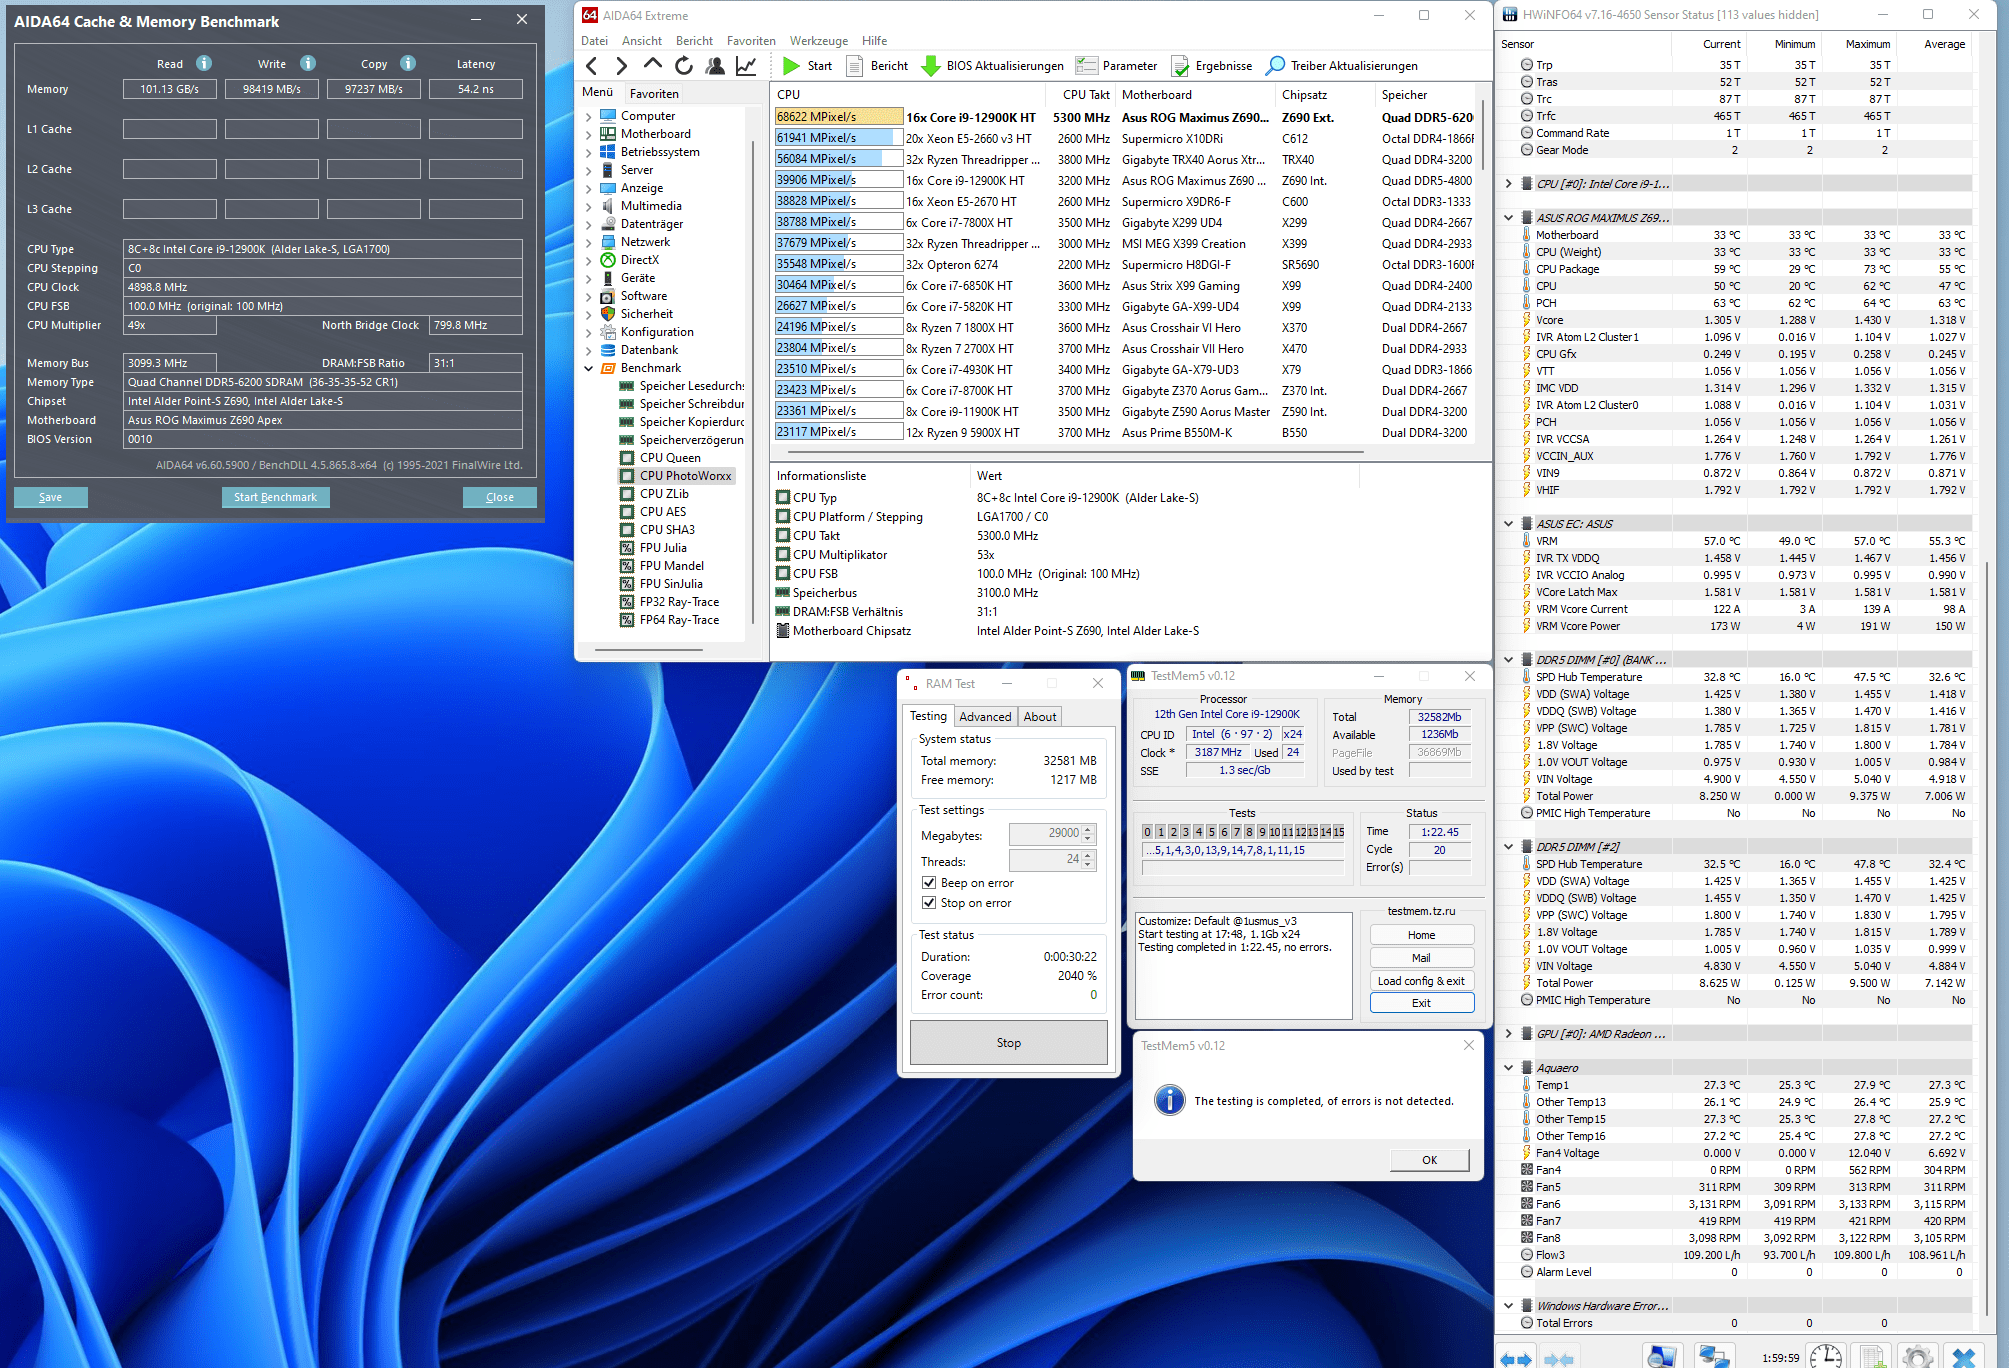Screen dimensions: 2009x1368
Task: Collapse ASUS ROG MAXIMUS Z69 sensor group
Action: (x=1508, y=218)
